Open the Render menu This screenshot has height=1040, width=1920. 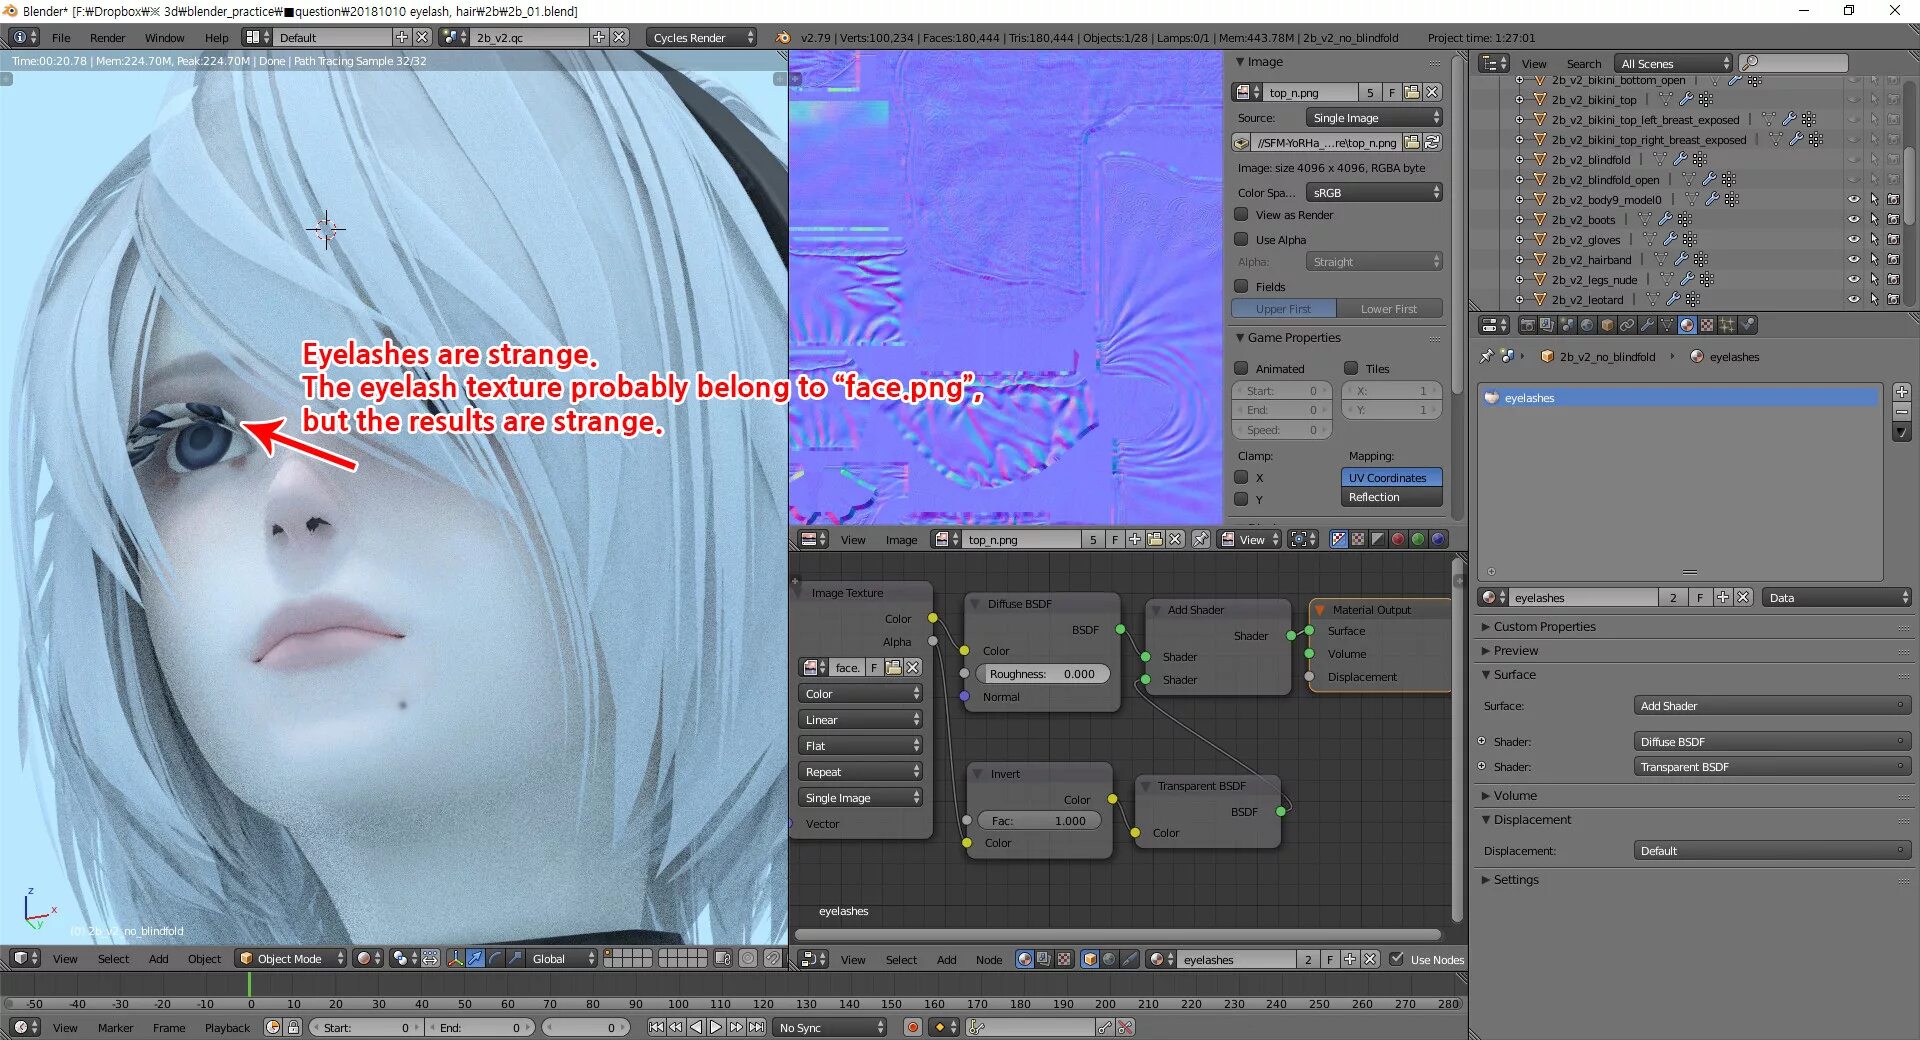tap(107, 38)
